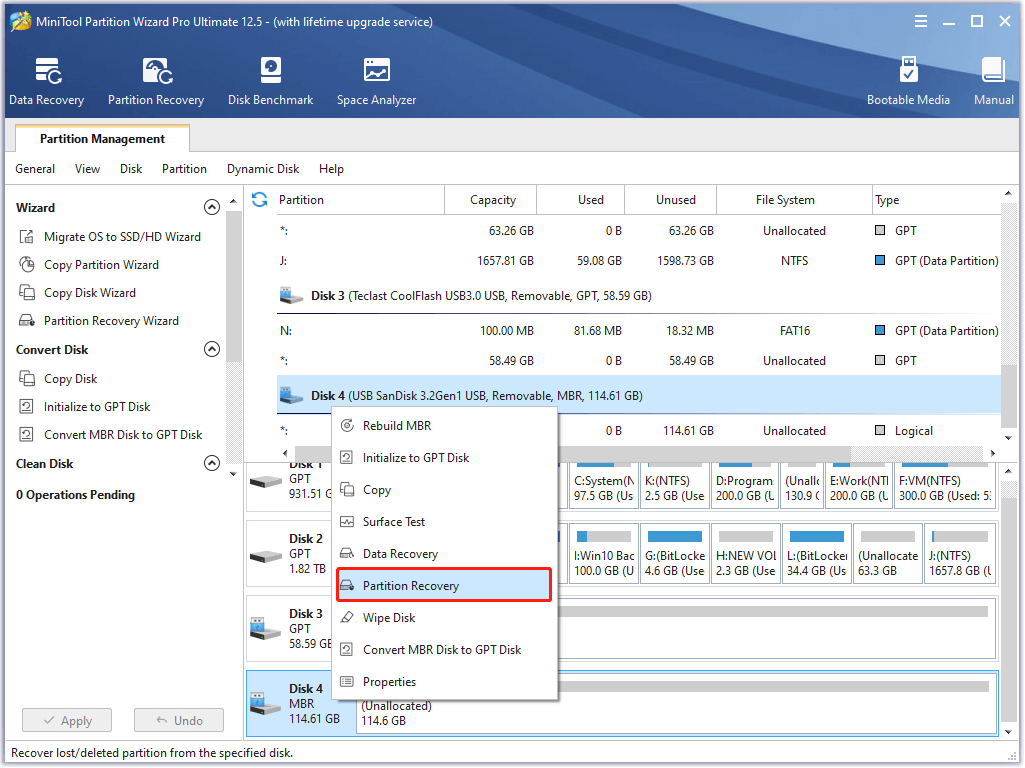Screen dimensions: 1025x768
Task: Choose Data Recovery in context menu
Action: 445,554
